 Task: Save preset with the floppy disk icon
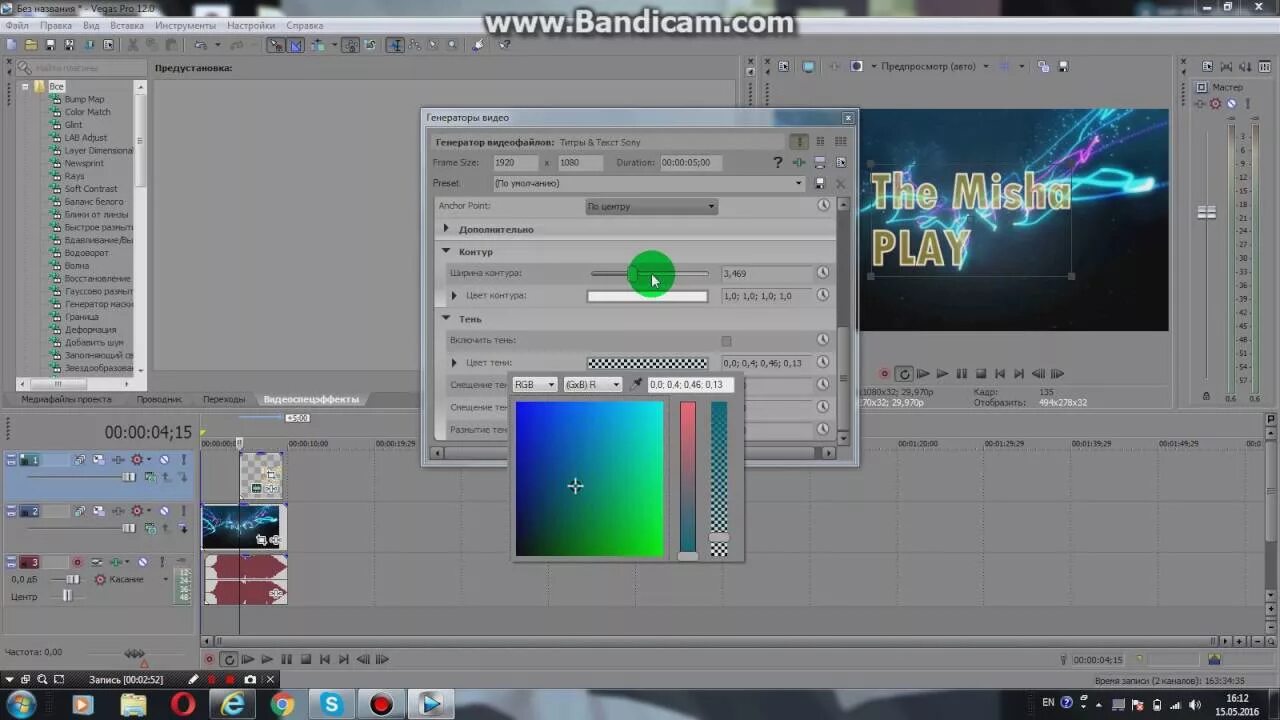(x=820, y=183)
